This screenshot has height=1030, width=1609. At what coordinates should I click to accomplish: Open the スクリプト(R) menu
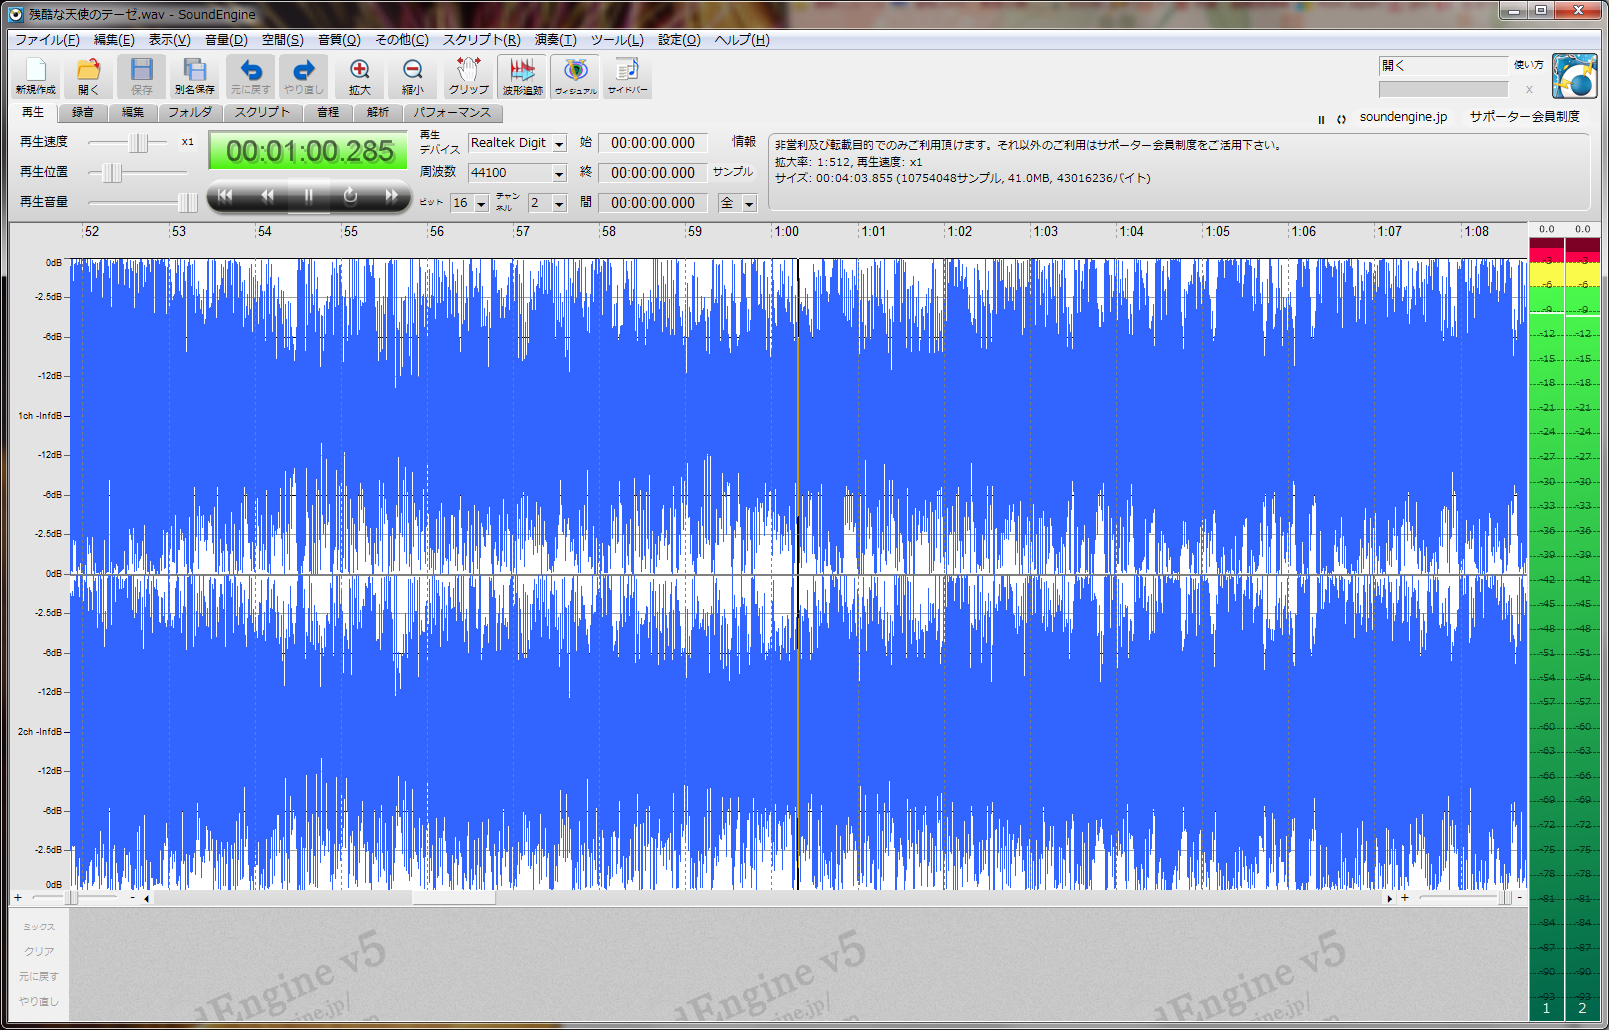coord(481,40)
